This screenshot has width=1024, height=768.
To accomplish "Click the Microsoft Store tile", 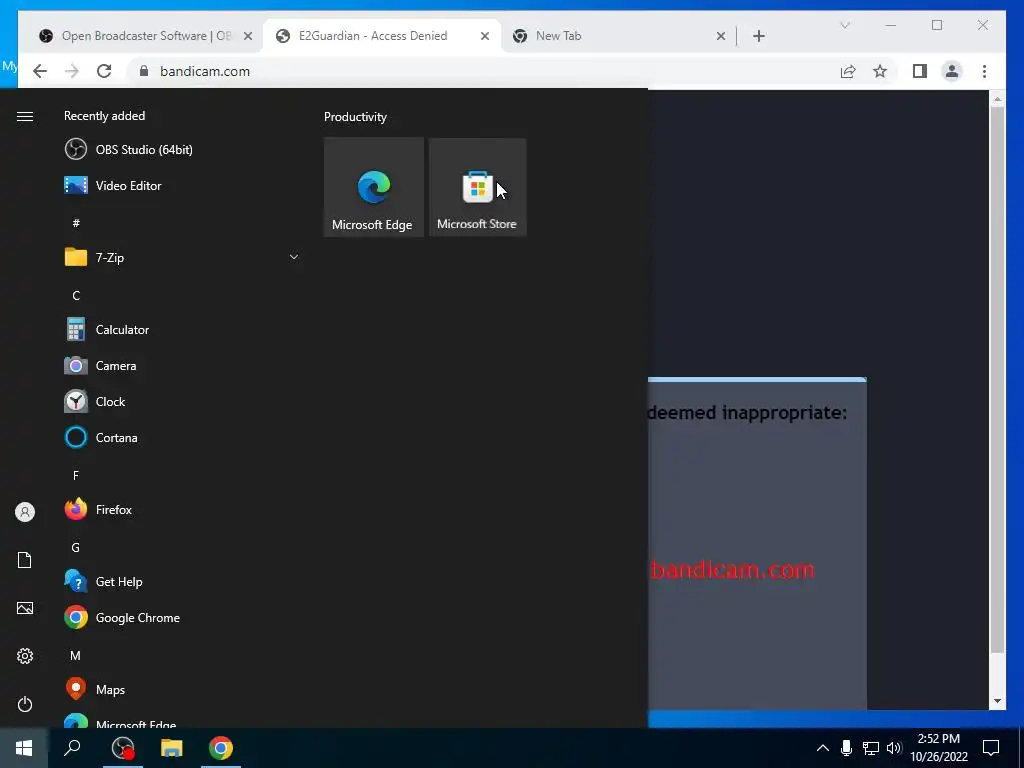I will point(477,187).
